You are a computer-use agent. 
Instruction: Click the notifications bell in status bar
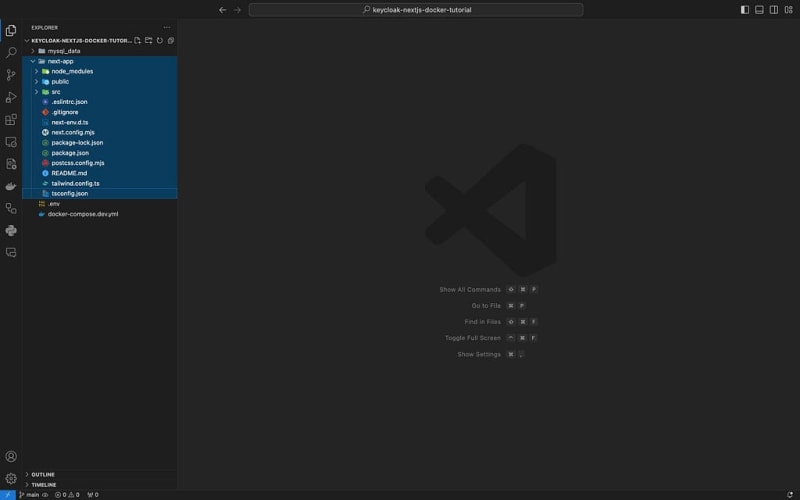(x=790, y=495)
